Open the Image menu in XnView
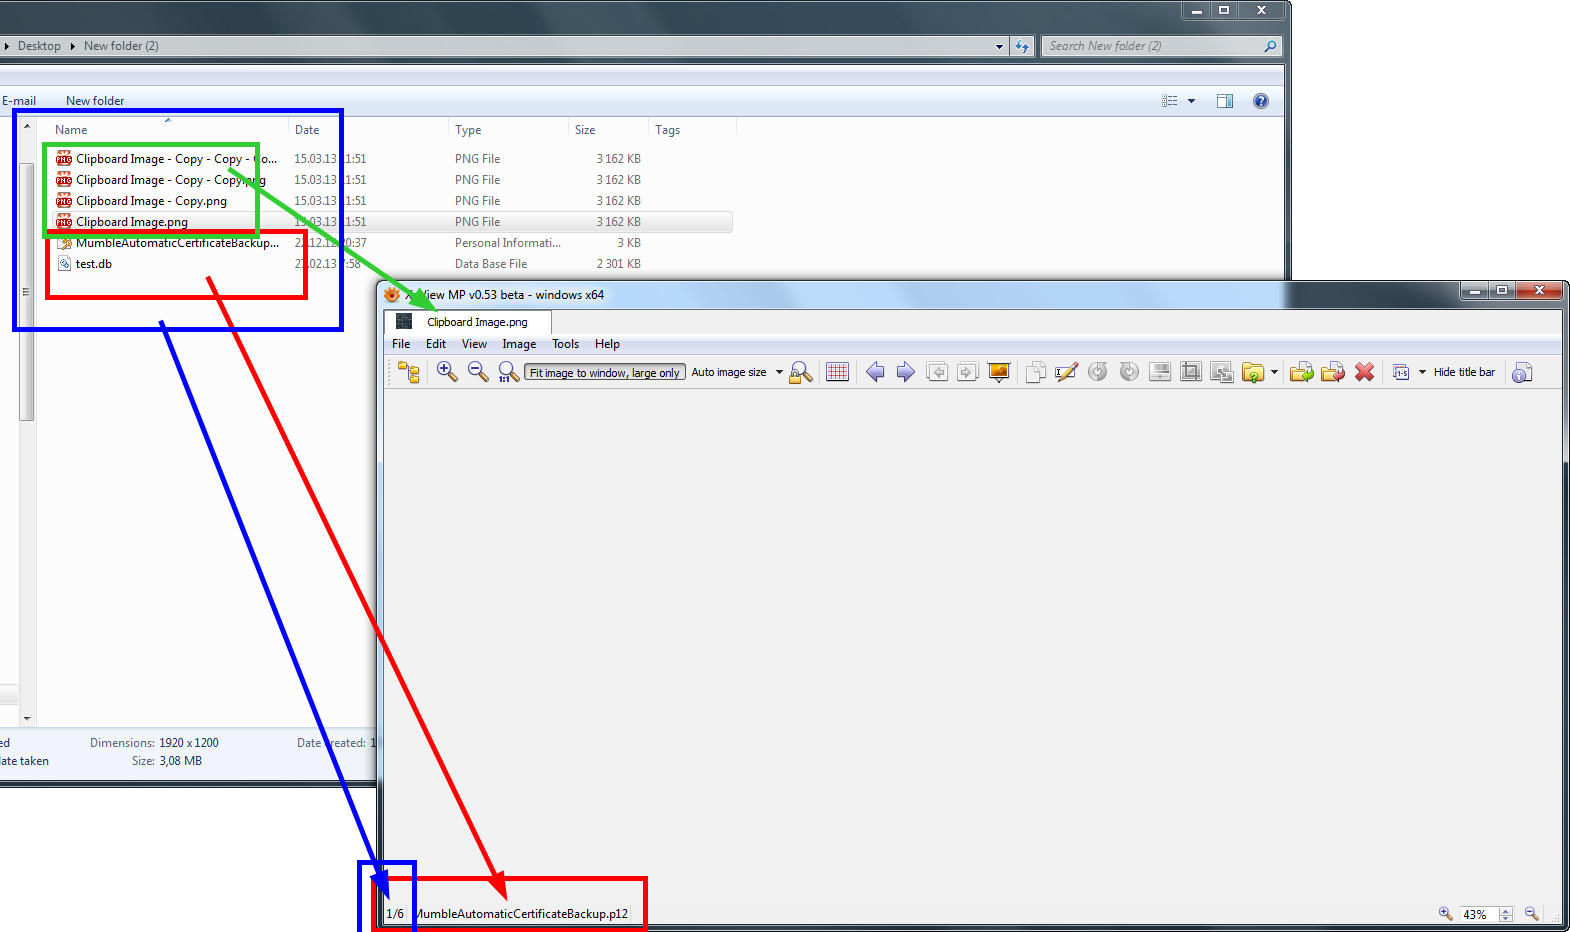Screen dimensions: 1570x932 point(519,344)
